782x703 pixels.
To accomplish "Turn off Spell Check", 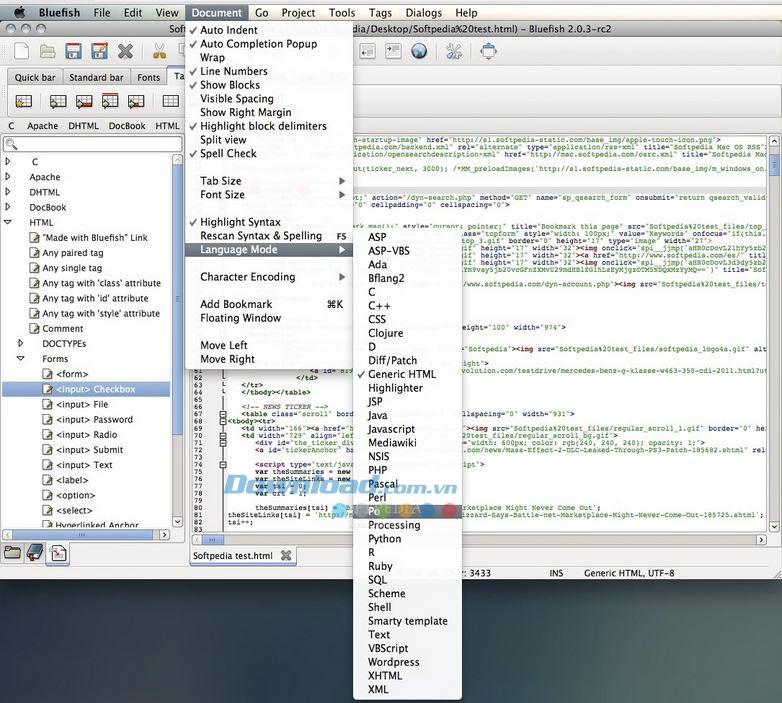I will tap(228, 154).
